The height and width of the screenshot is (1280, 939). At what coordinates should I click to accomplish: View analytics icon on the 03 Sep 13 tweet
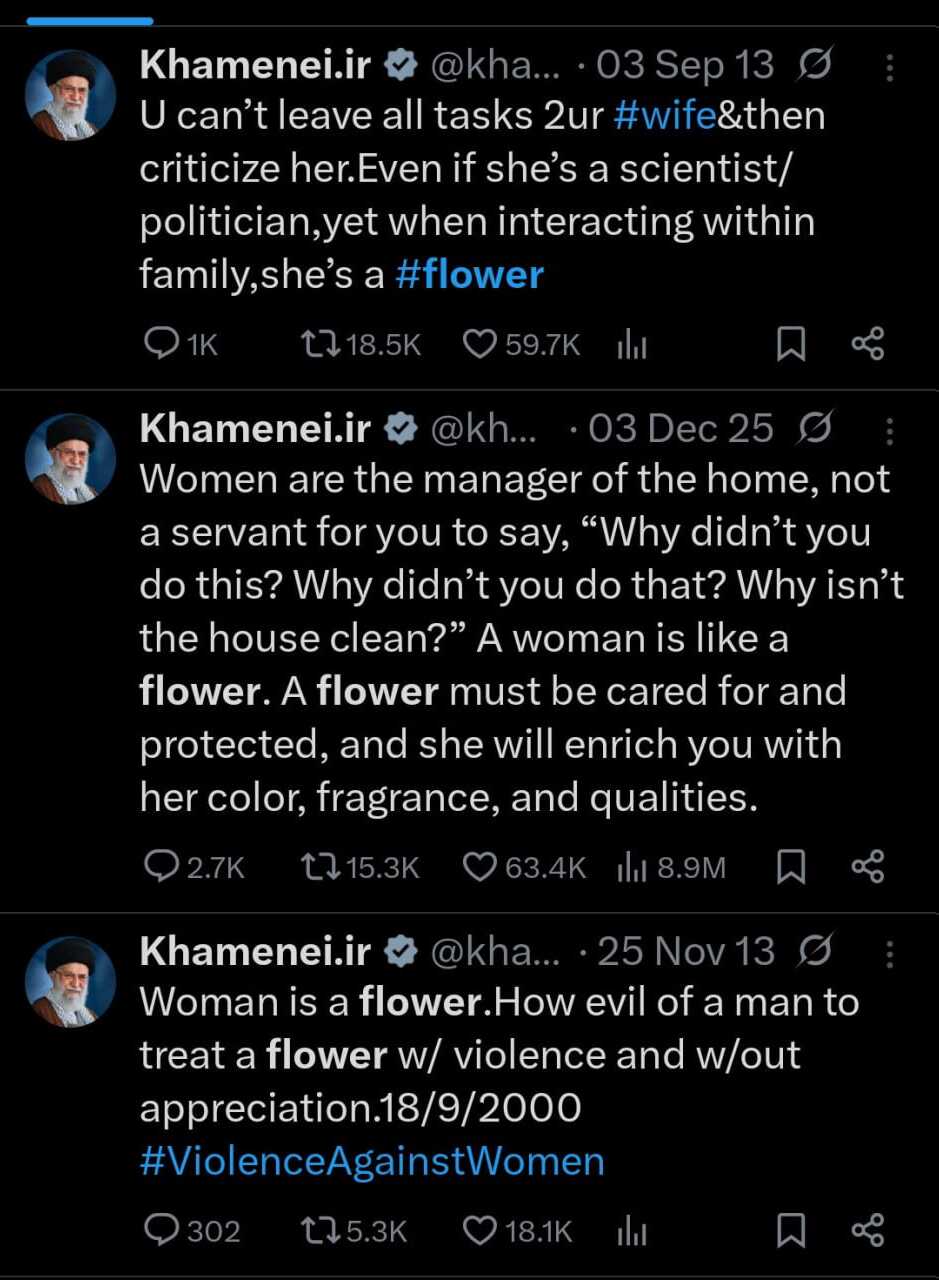click(632, 345)
